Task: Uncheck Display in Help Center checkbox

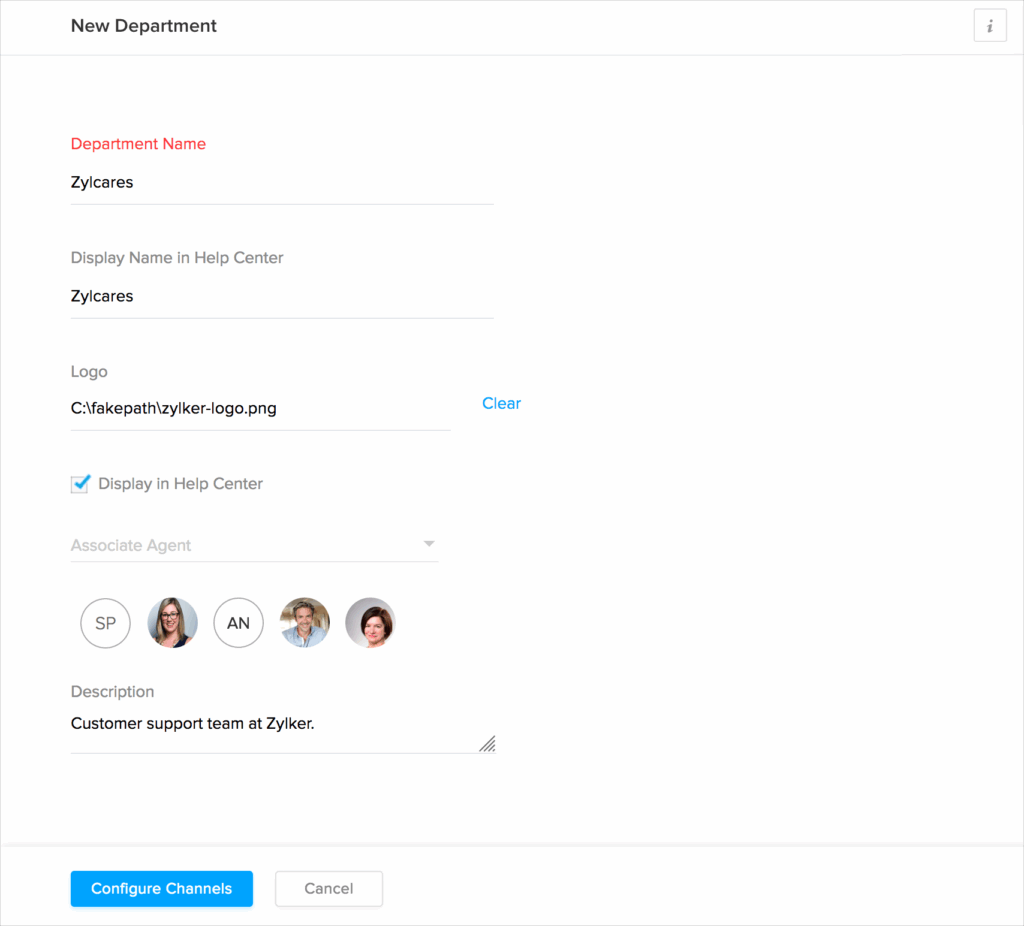Action: 80,484
